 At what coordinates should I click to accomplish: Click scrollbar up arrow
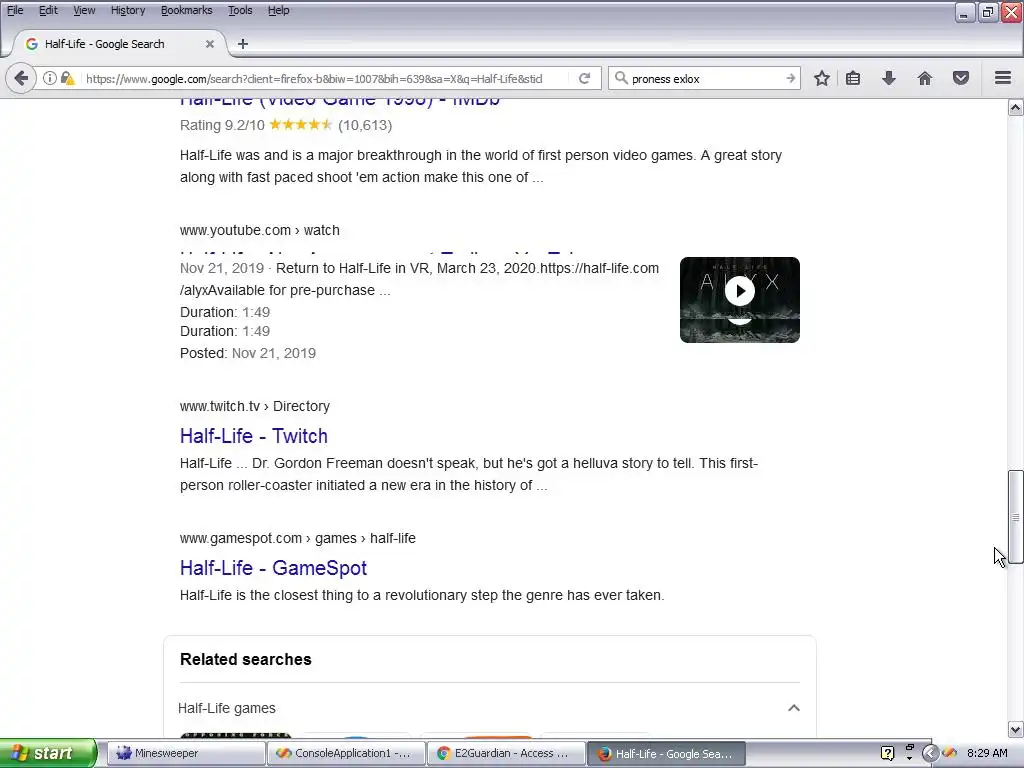pos(1016,108)
